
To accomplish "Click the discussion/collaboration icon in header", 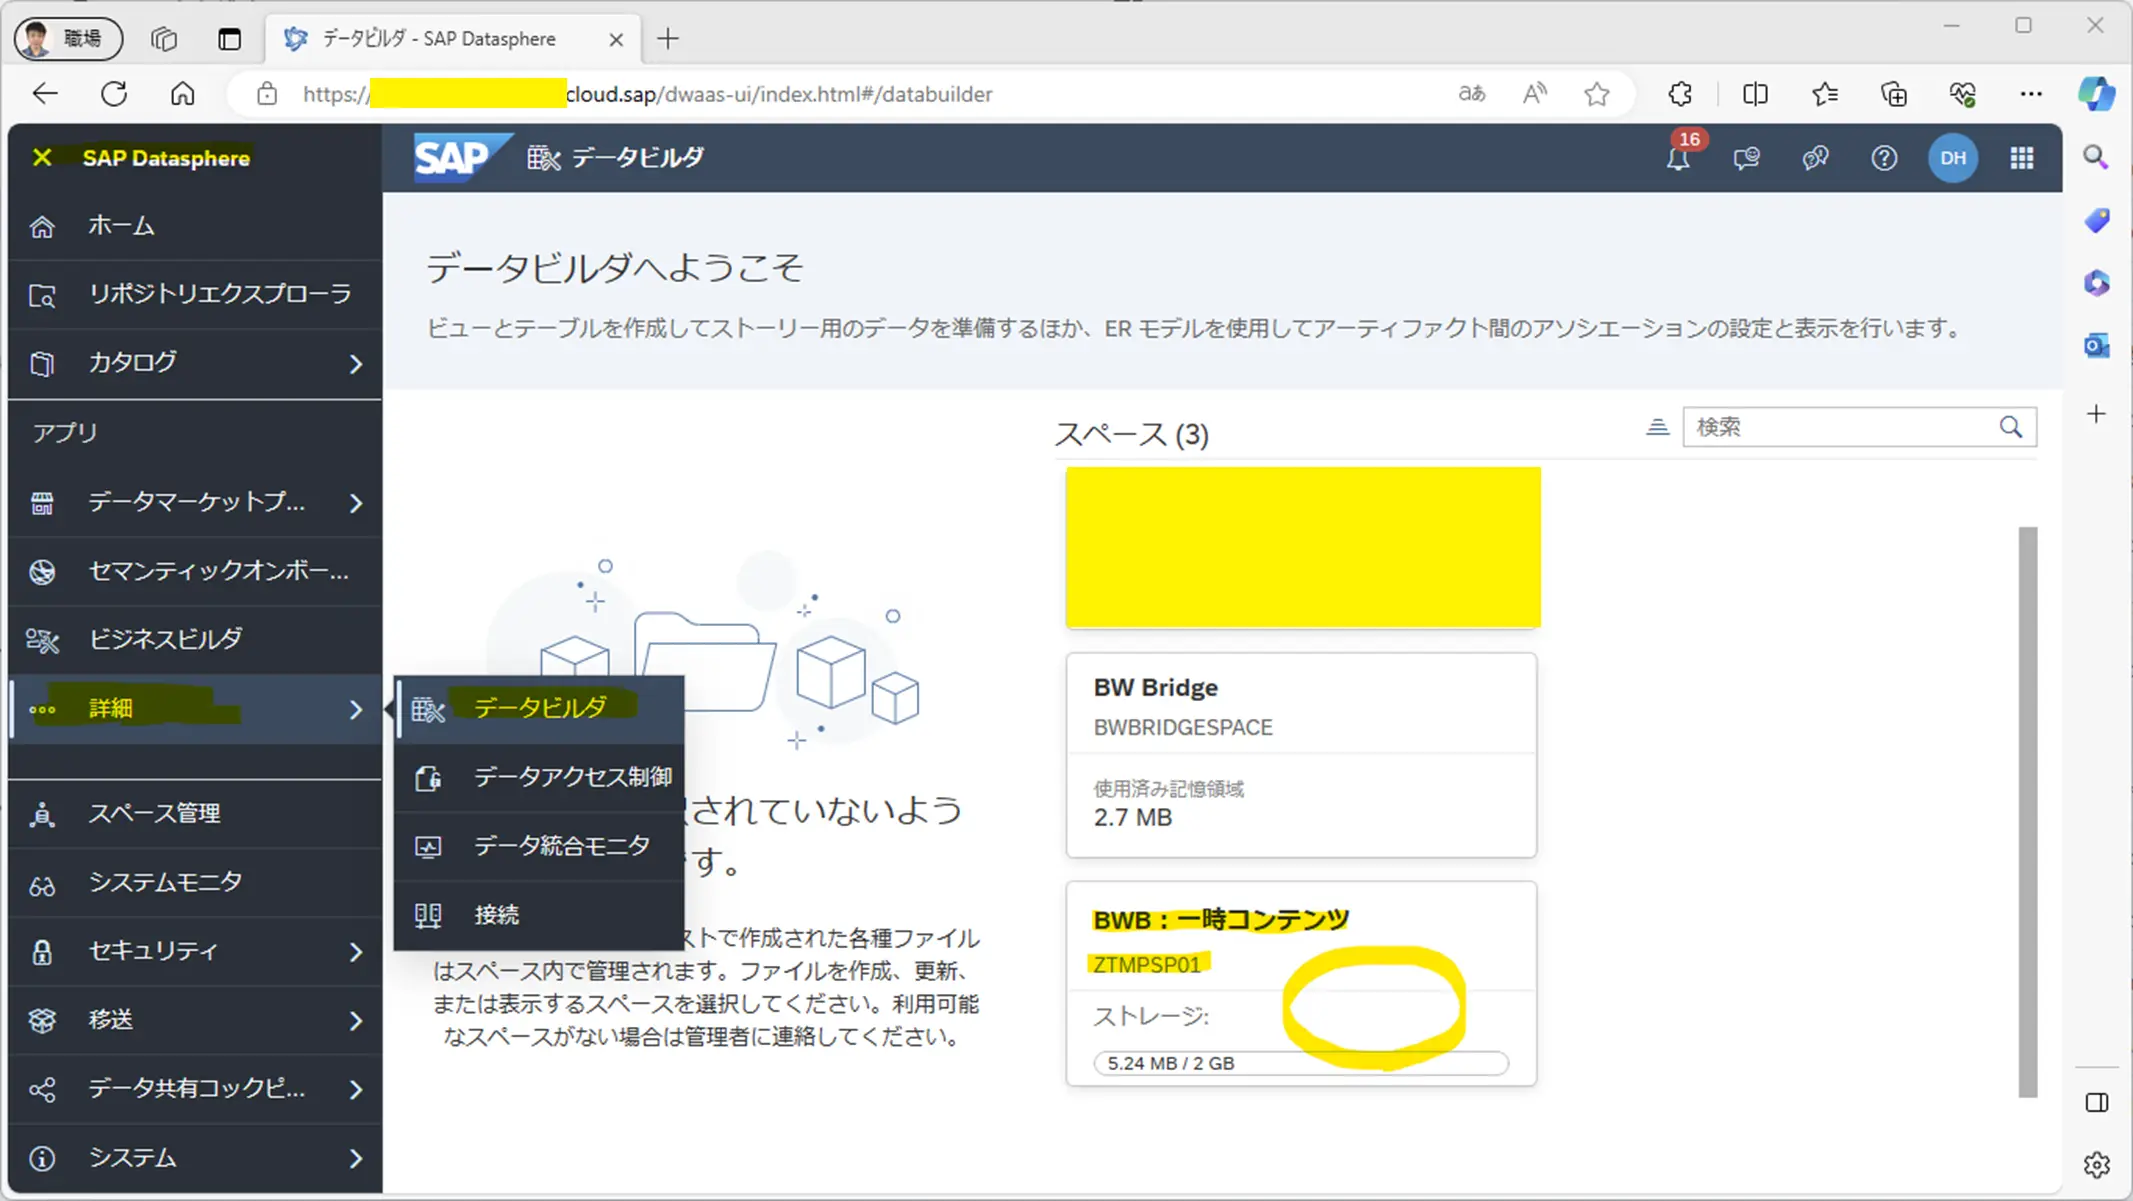I will pyautogui.click(x=1816, y=158).
